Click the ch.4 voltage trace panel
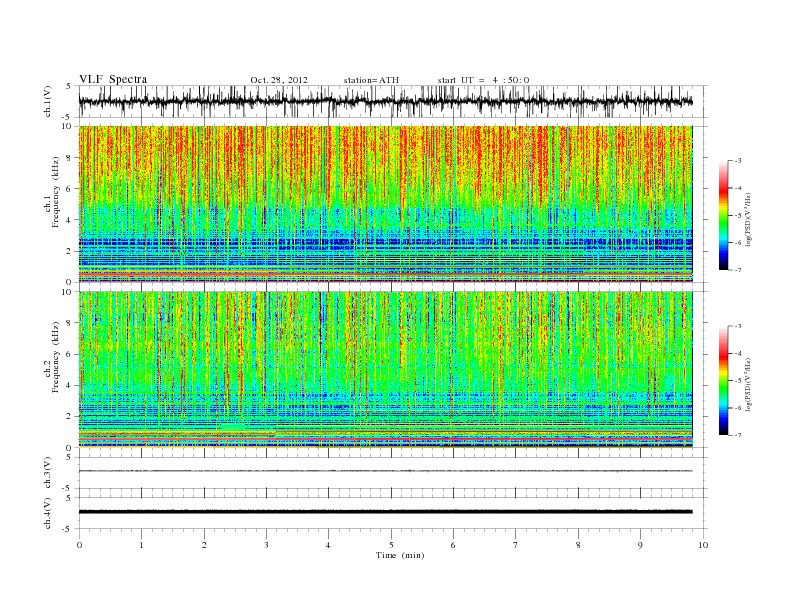 [393, 513]
